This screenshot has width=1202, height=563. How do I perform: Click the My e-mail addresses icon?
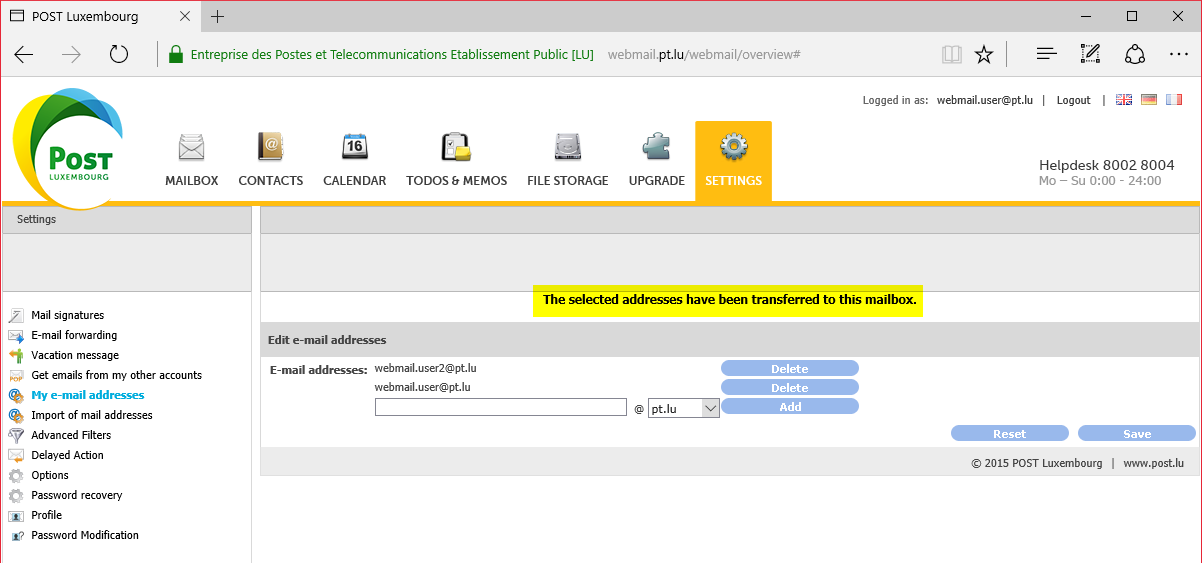[16, 395]
